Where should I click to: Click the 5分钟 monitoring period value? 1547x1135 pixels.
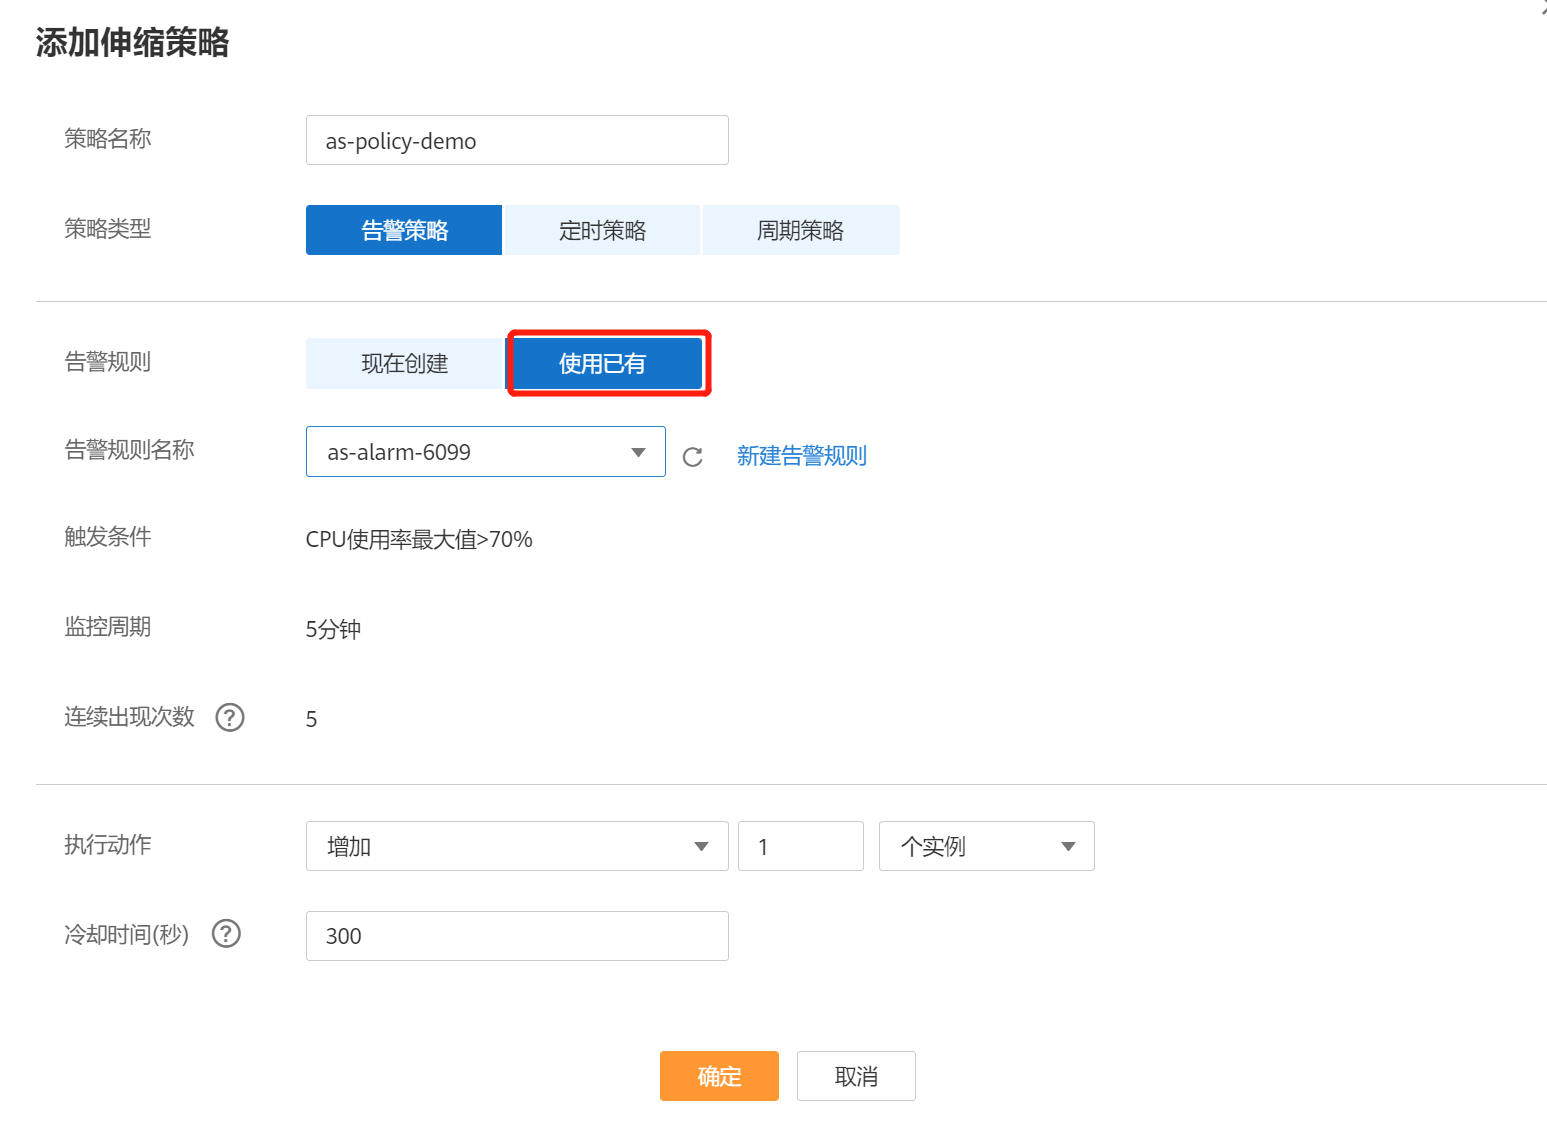(x=333, y=630)
